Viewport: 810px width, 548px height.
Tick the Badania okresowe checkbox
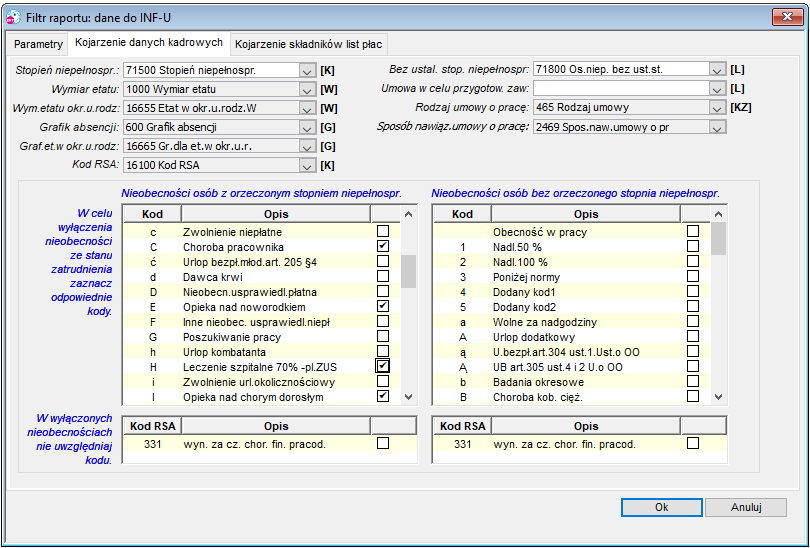693,381
